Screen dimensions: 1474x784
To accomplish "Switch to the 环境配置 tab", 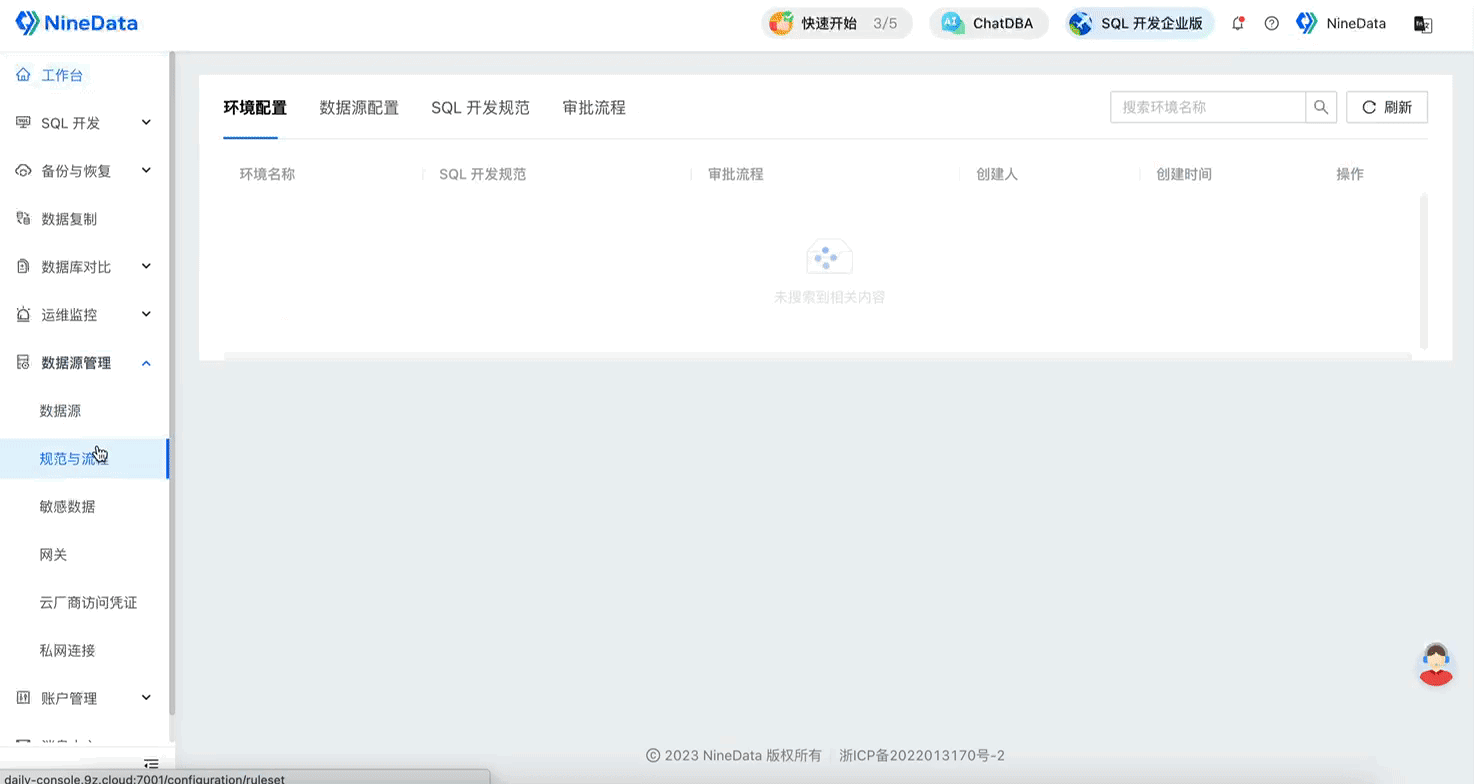I will pos(255,108).
